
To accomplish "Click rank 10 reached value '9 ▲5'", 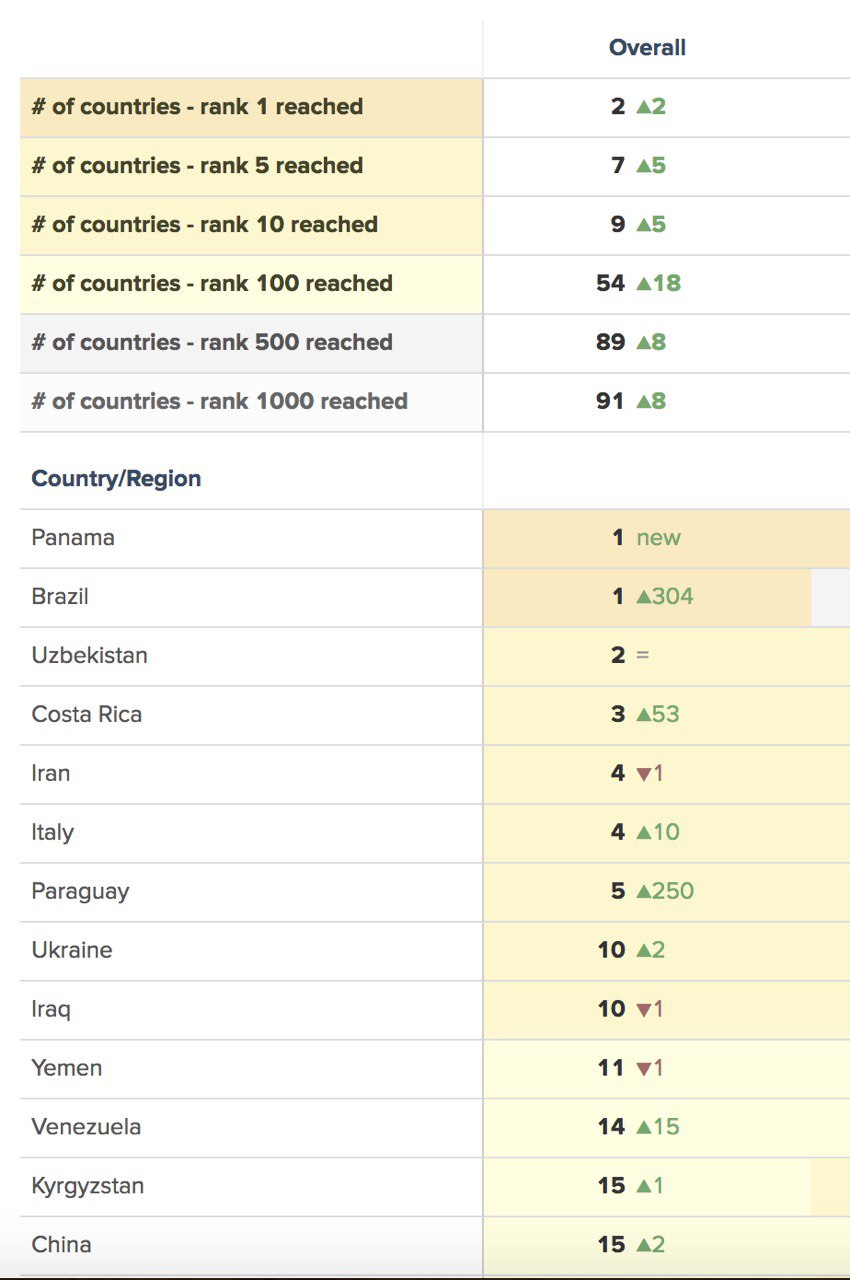I will point(639,225).
